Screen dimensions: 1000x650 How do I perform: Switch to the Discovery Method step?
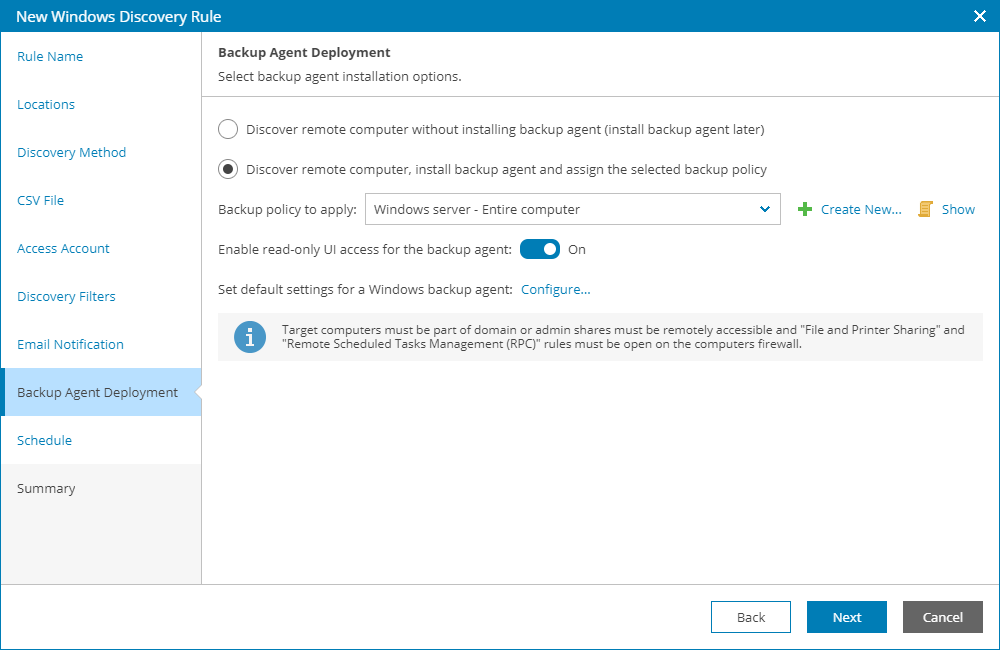(71, 153)
